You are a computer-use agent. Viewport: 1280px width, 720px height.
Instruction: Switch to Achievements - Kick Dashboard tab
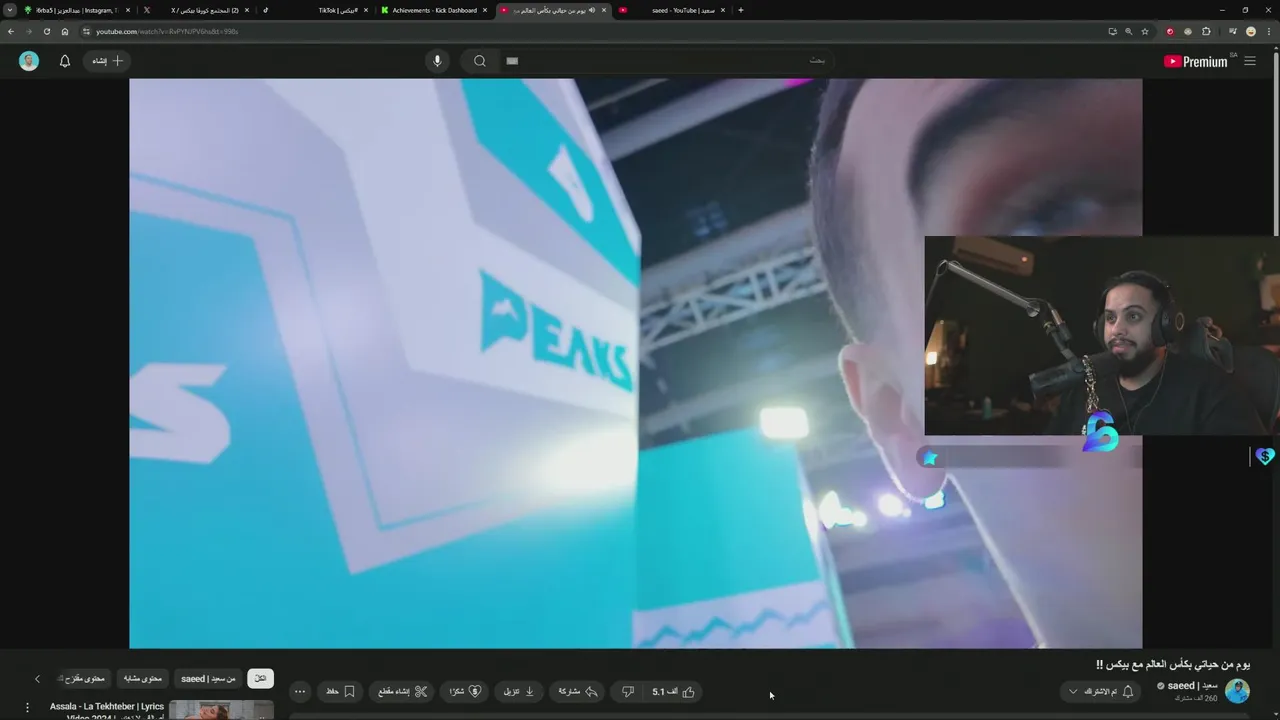point(435,10)
